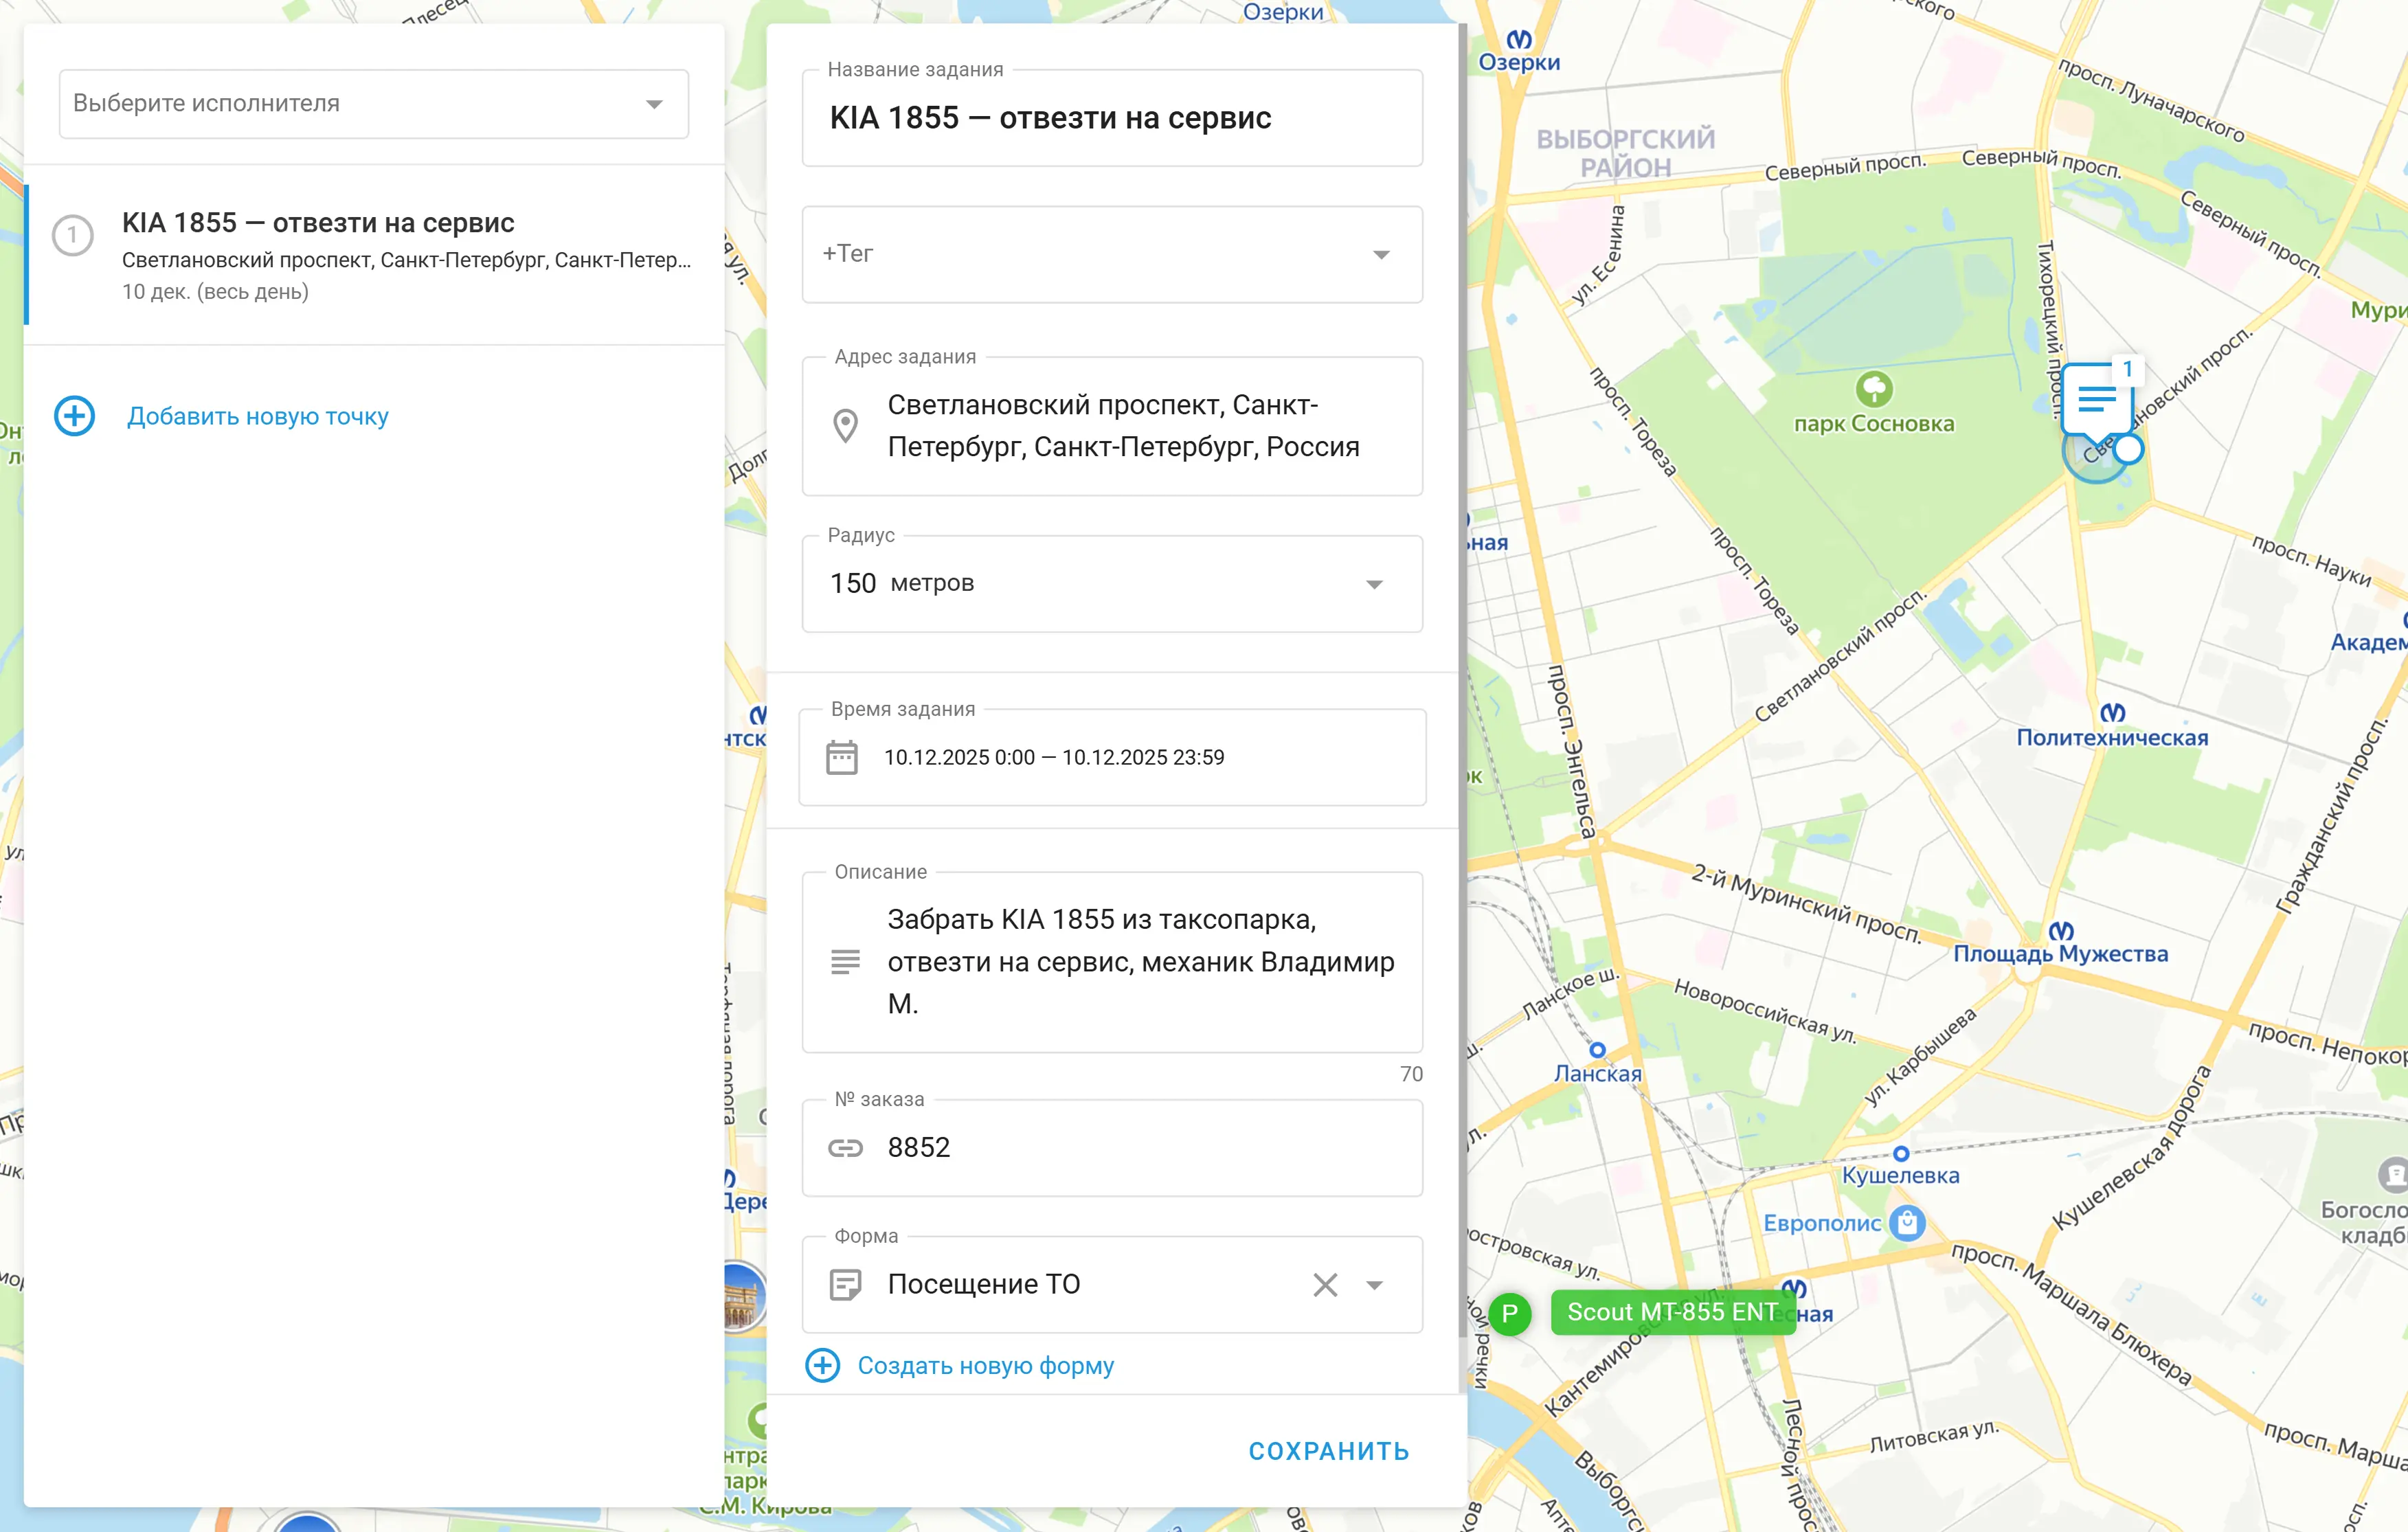The image size is (2408, 1532).
Task: Open the radius 150 метров dropdown
Action: click(1374, 584)
